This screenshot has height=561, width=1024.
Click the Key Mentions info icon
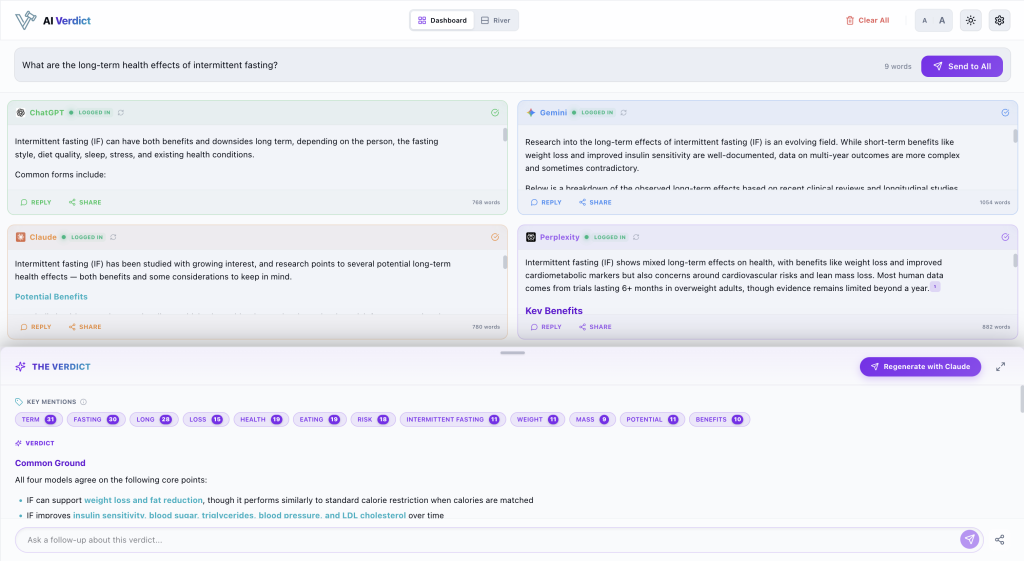tap(84, 402)
